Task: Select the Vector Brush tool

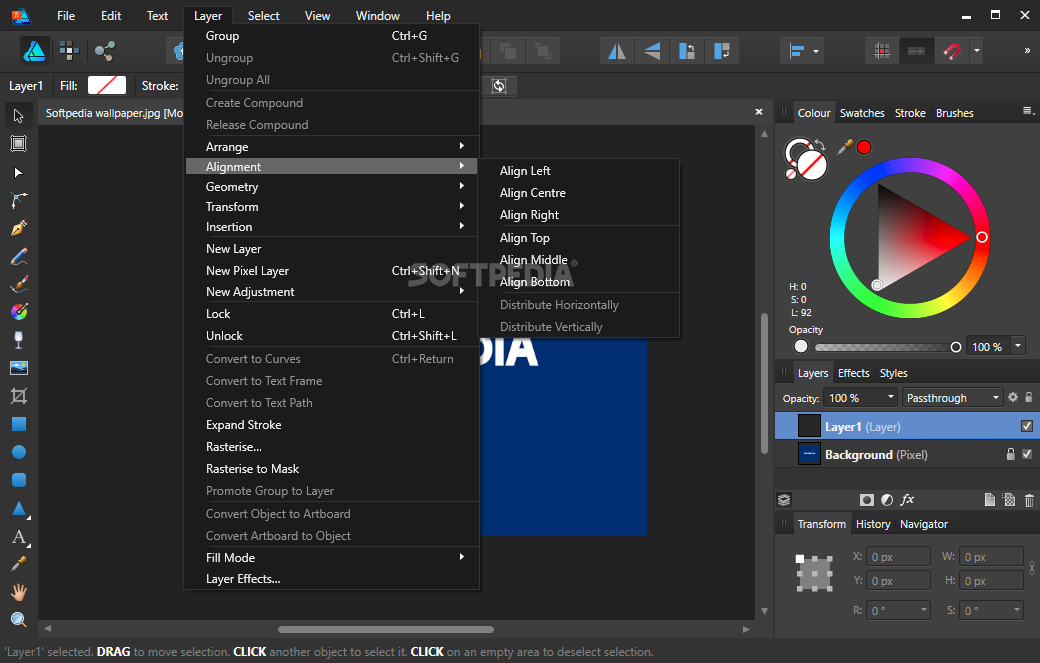Action: pyautogui.click(x=19, y=284)
